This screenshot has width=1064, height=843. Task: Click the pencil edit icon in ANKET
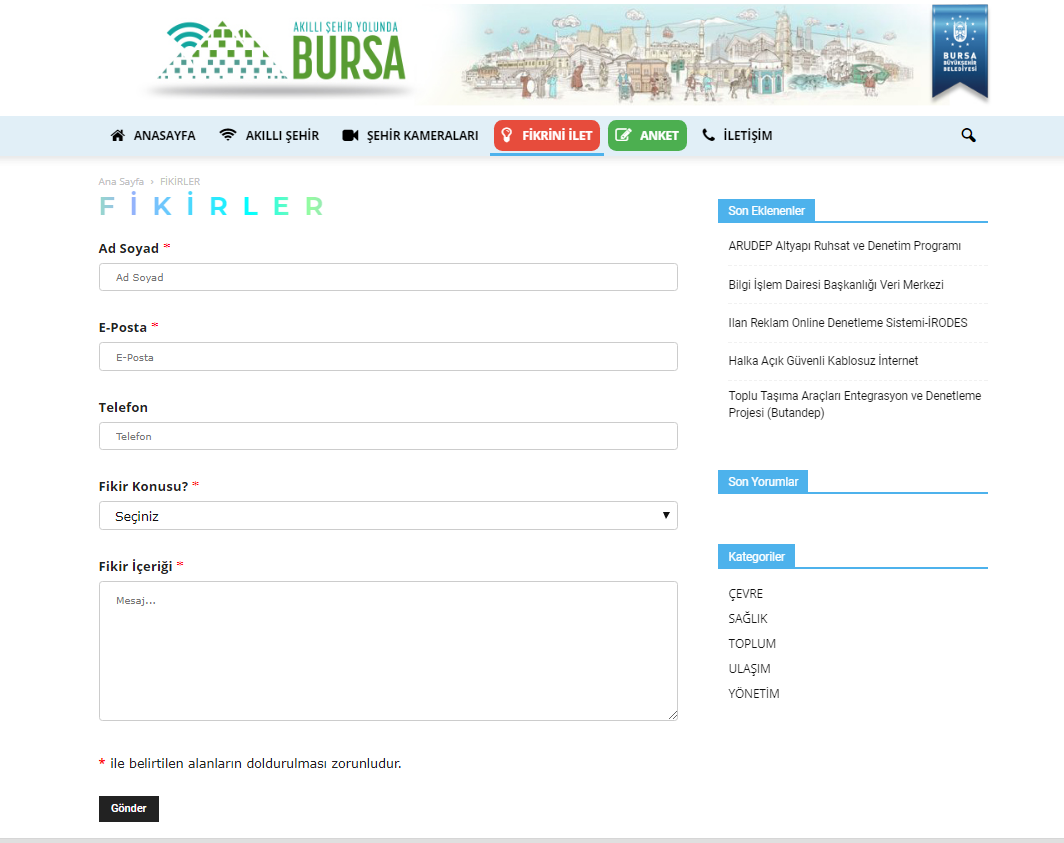pyautogui.click(x=623, y=135)
